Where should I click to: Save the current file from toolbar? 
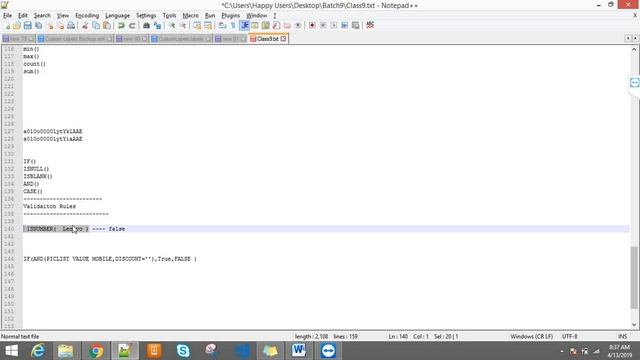[x=27, y=25]
